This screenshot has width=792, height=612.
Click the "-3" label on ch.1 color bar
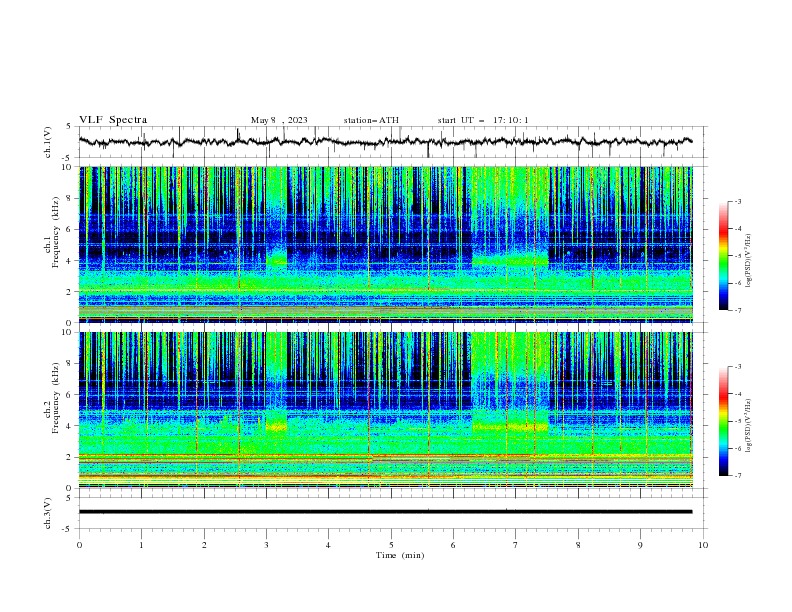pos(738,201)
